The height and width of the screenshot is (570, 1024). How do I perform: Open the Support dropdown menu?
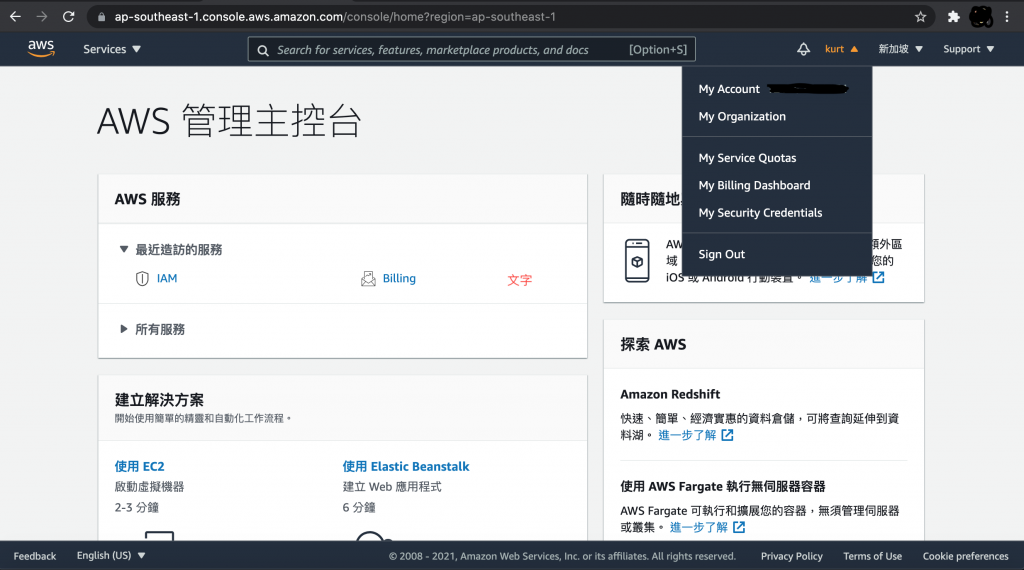coord(968,49)
